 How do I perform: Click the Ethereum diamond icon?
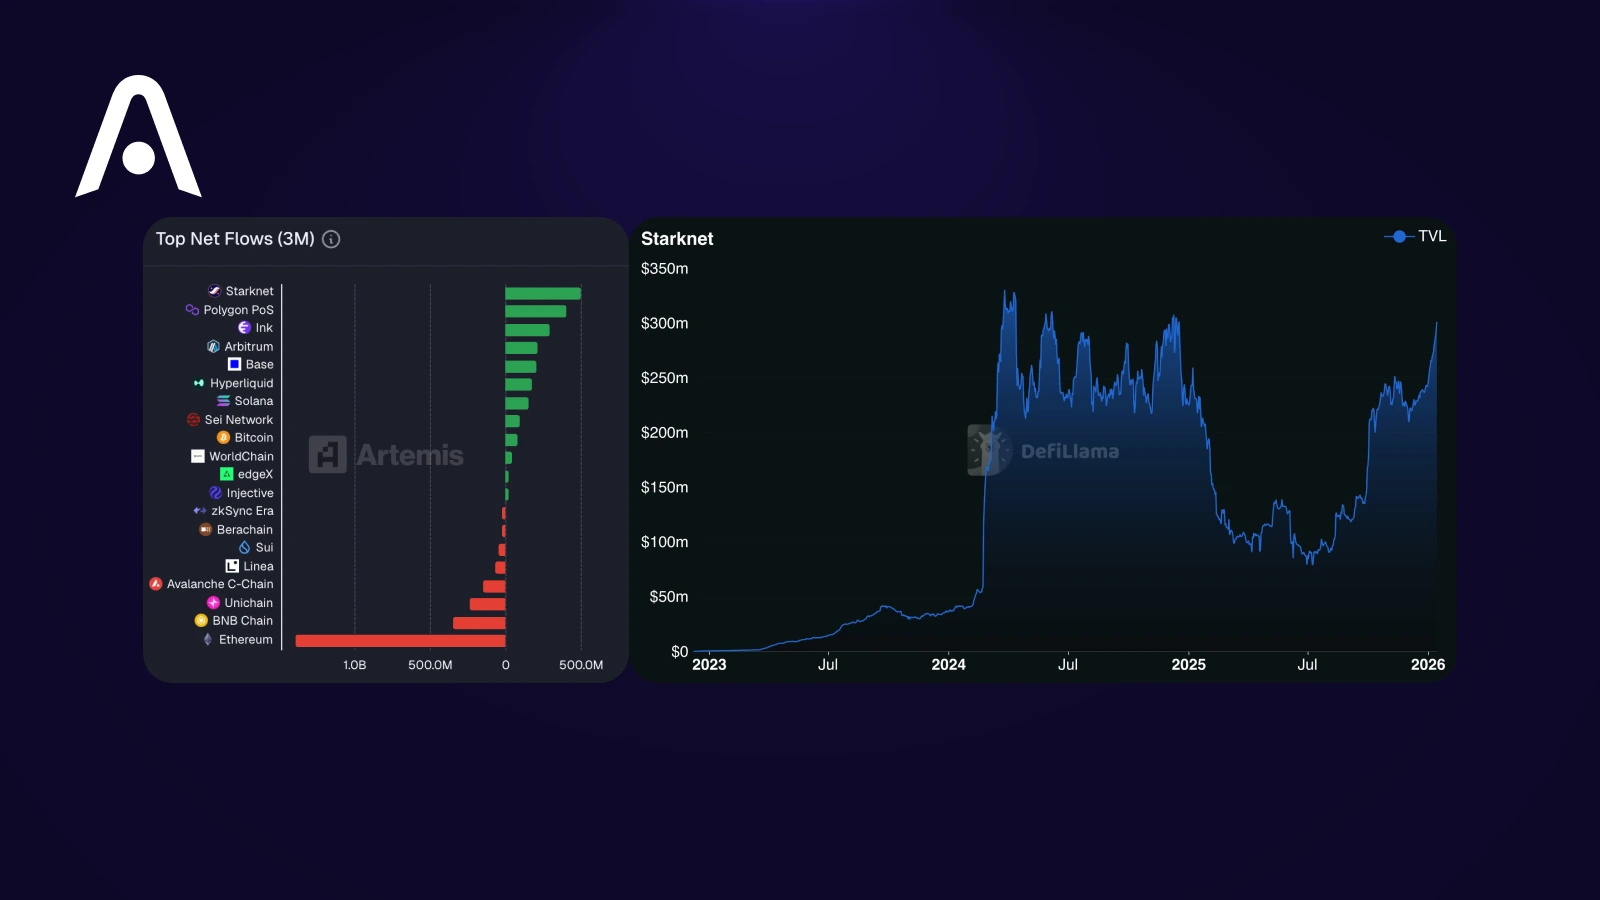pyautogui.click(x=208, y=639)
